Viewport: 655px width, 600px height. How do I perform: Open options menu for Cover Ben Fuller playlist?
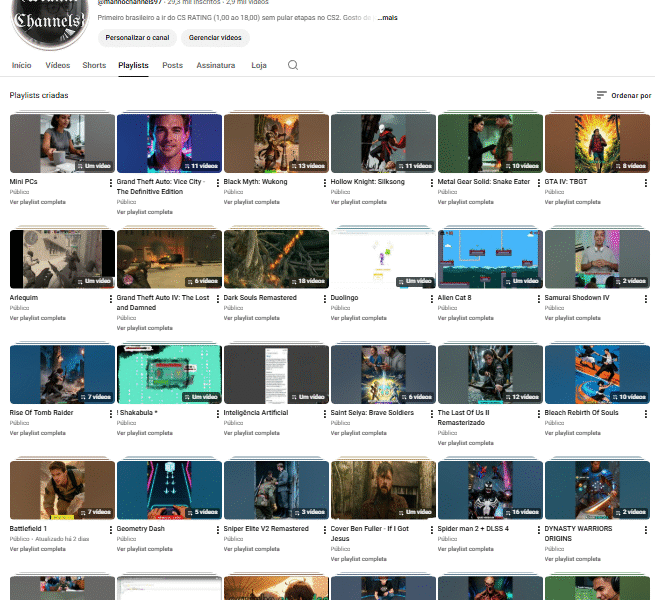(x=432, y=530)
